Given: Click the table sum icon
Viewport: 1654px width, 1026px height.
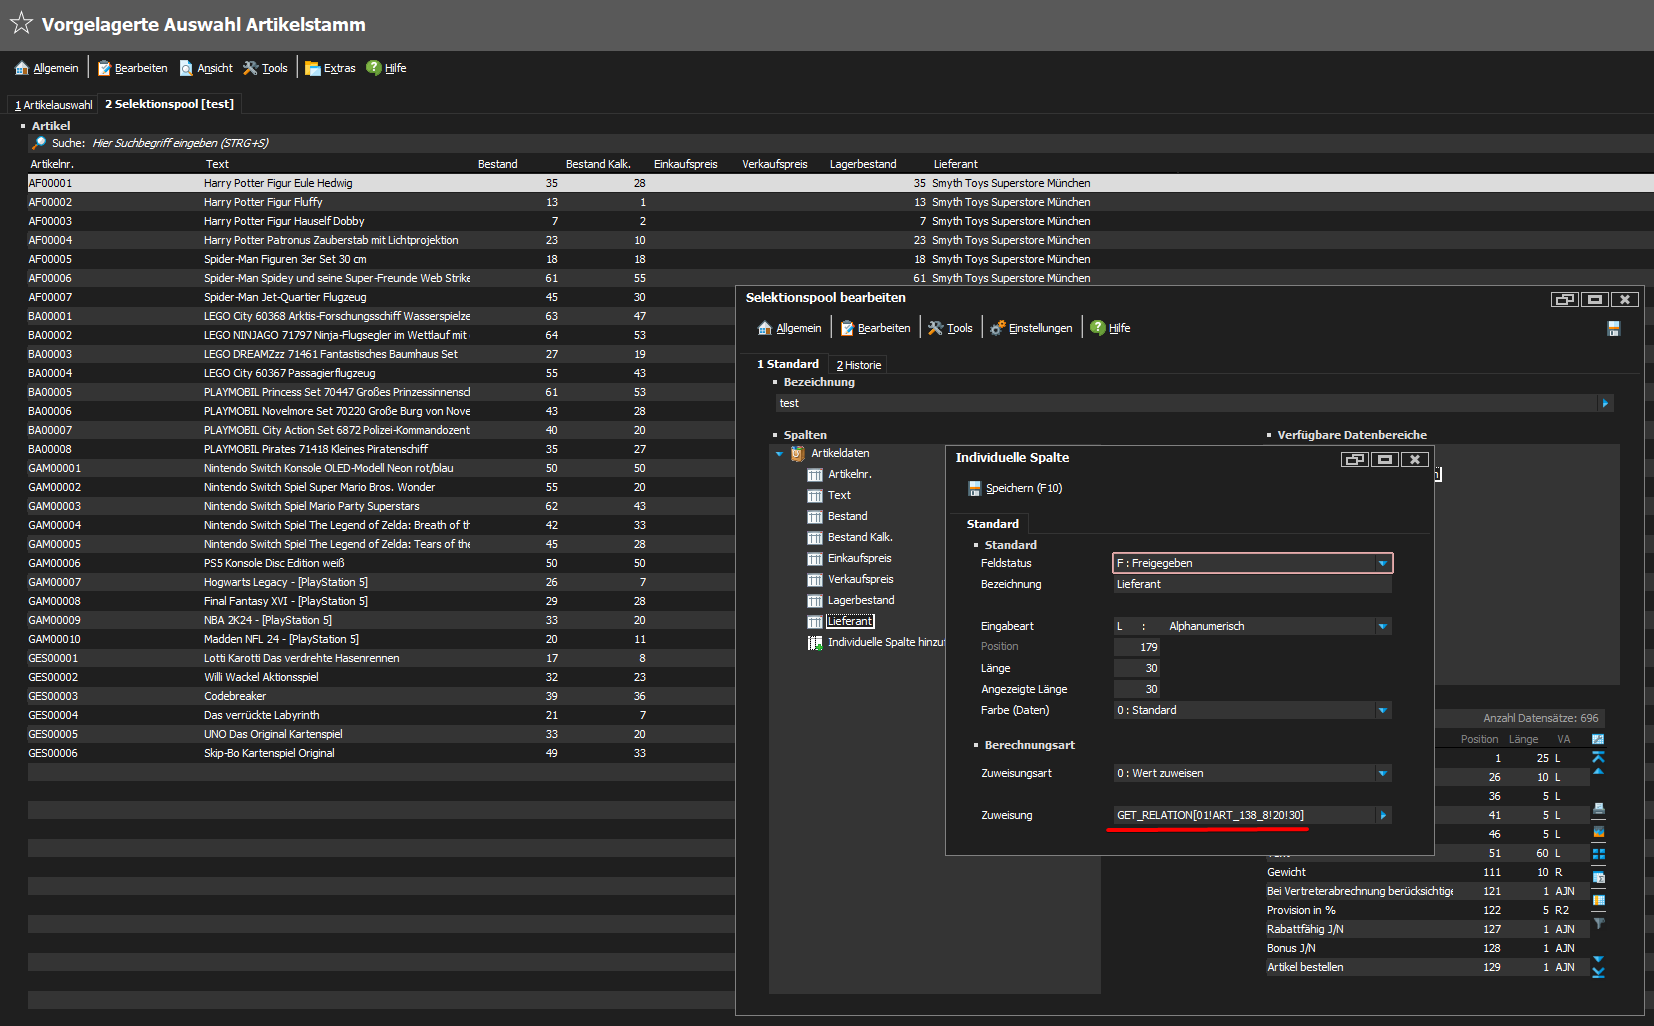Looking at the screenshot, I should coord(1598,877).
